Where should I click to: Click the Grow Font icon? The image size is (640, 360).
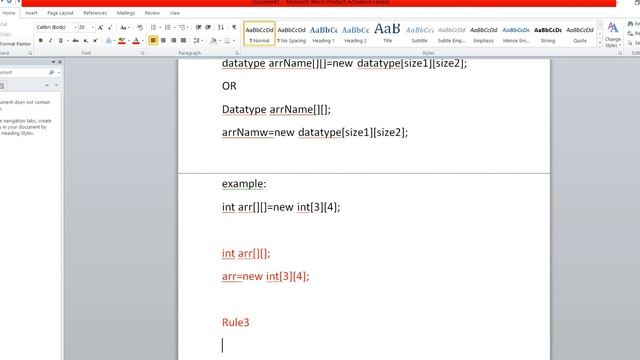(100, 27)
